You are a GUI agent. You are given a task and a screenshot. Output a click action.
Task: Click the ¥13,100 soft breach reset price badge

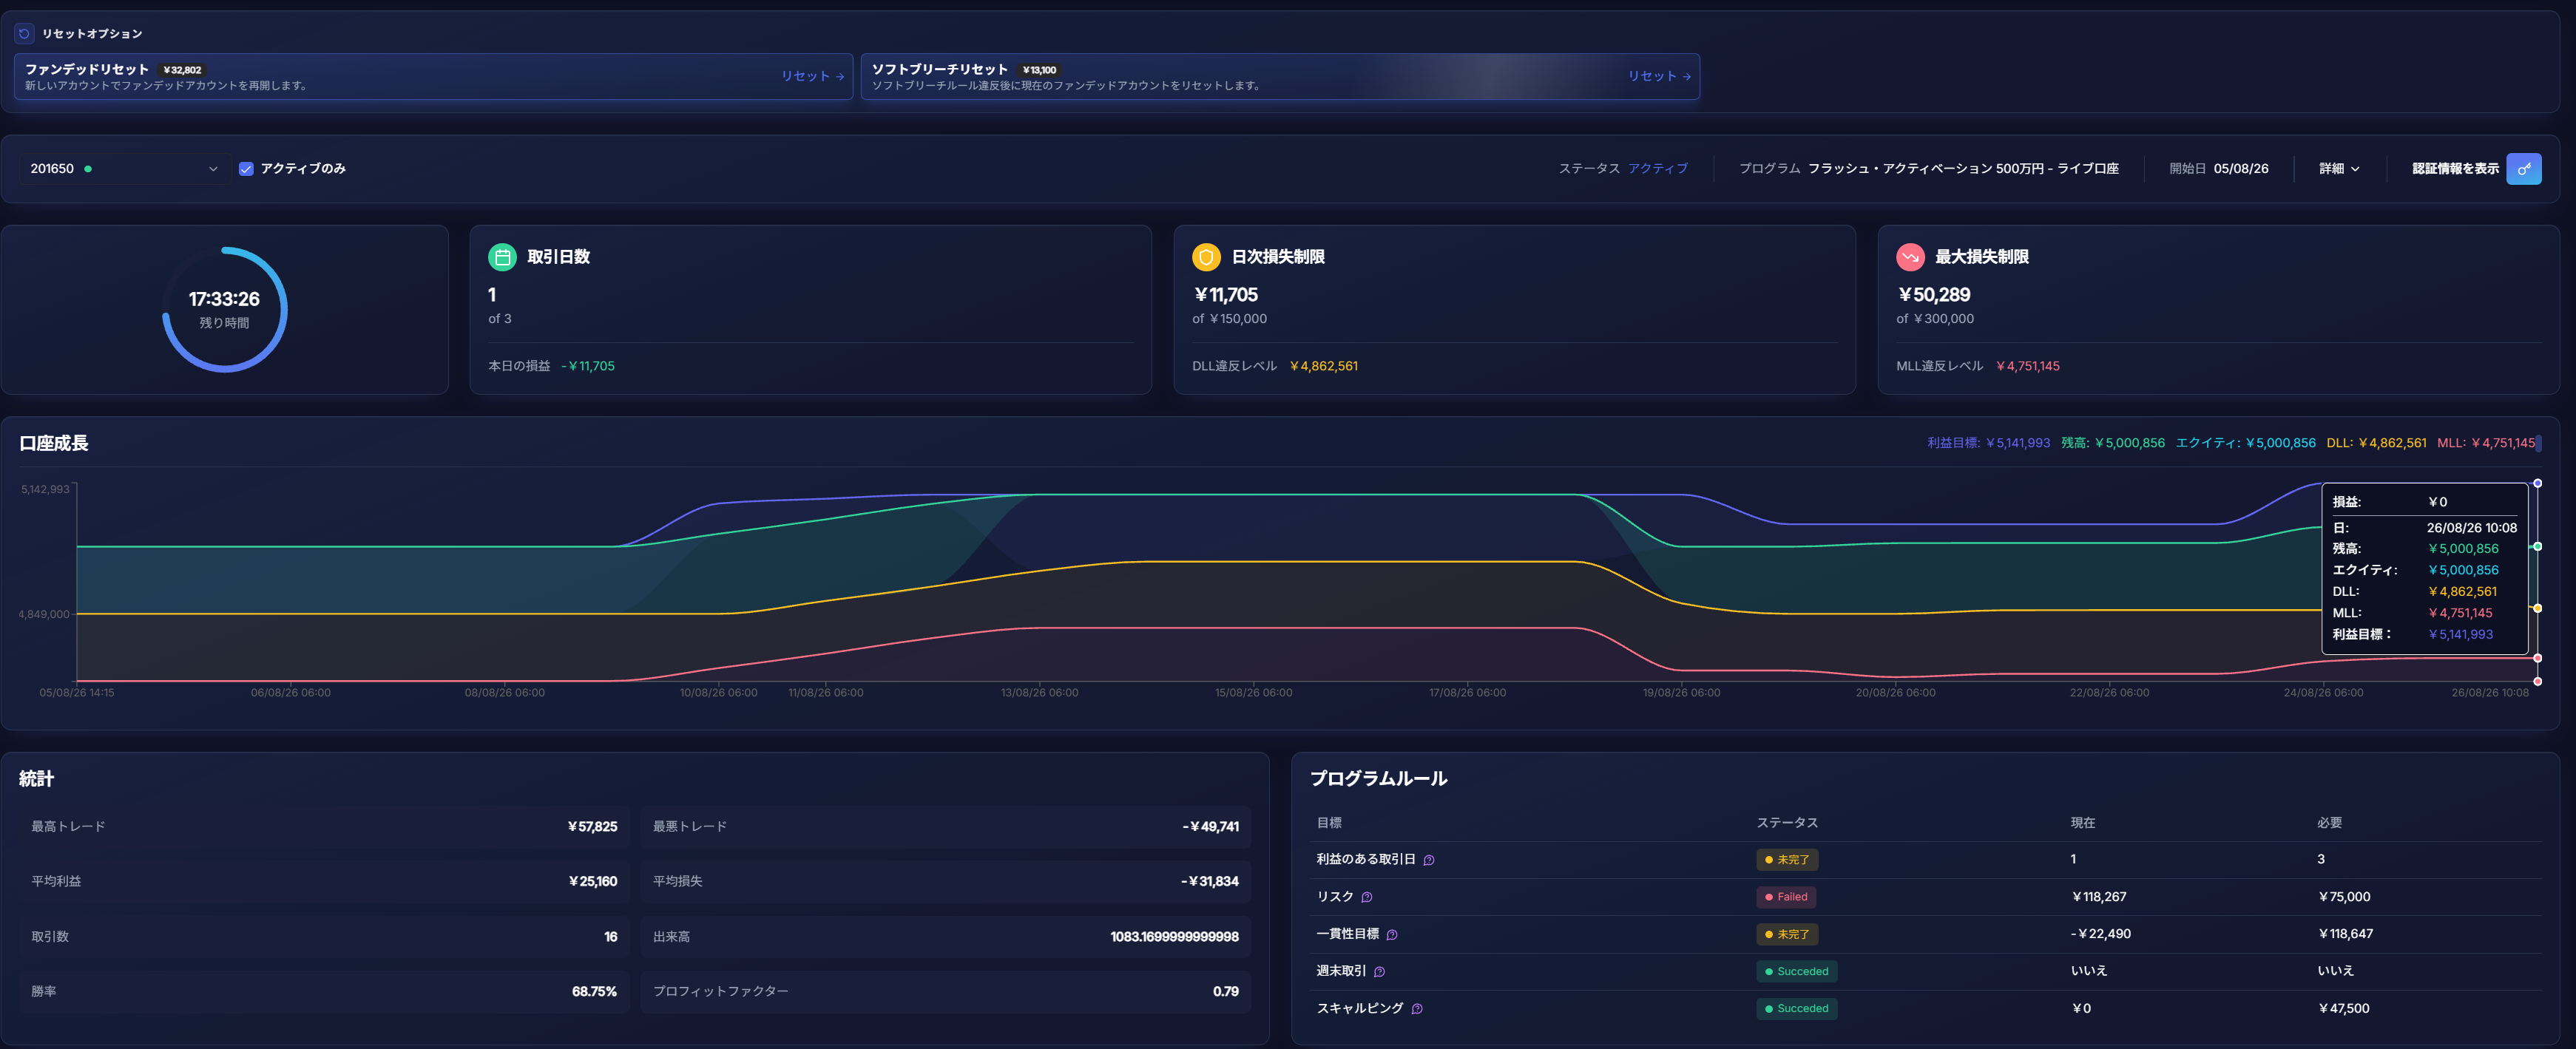click(x=1039, y=70)
